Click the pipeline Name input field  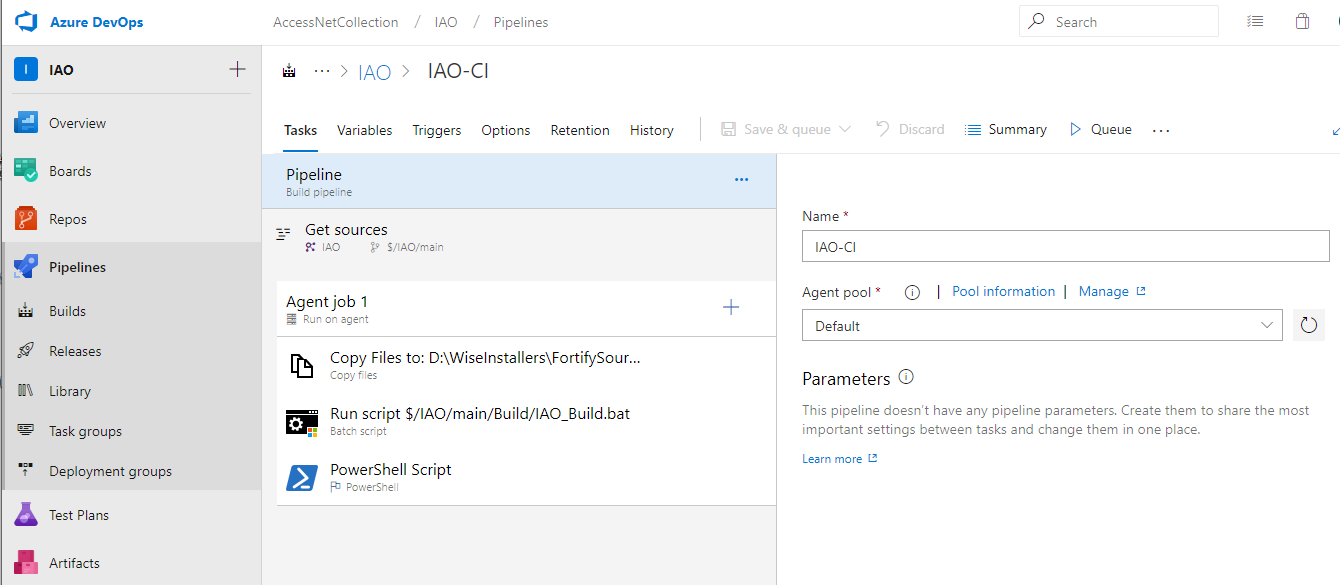tap(1066, 246)
